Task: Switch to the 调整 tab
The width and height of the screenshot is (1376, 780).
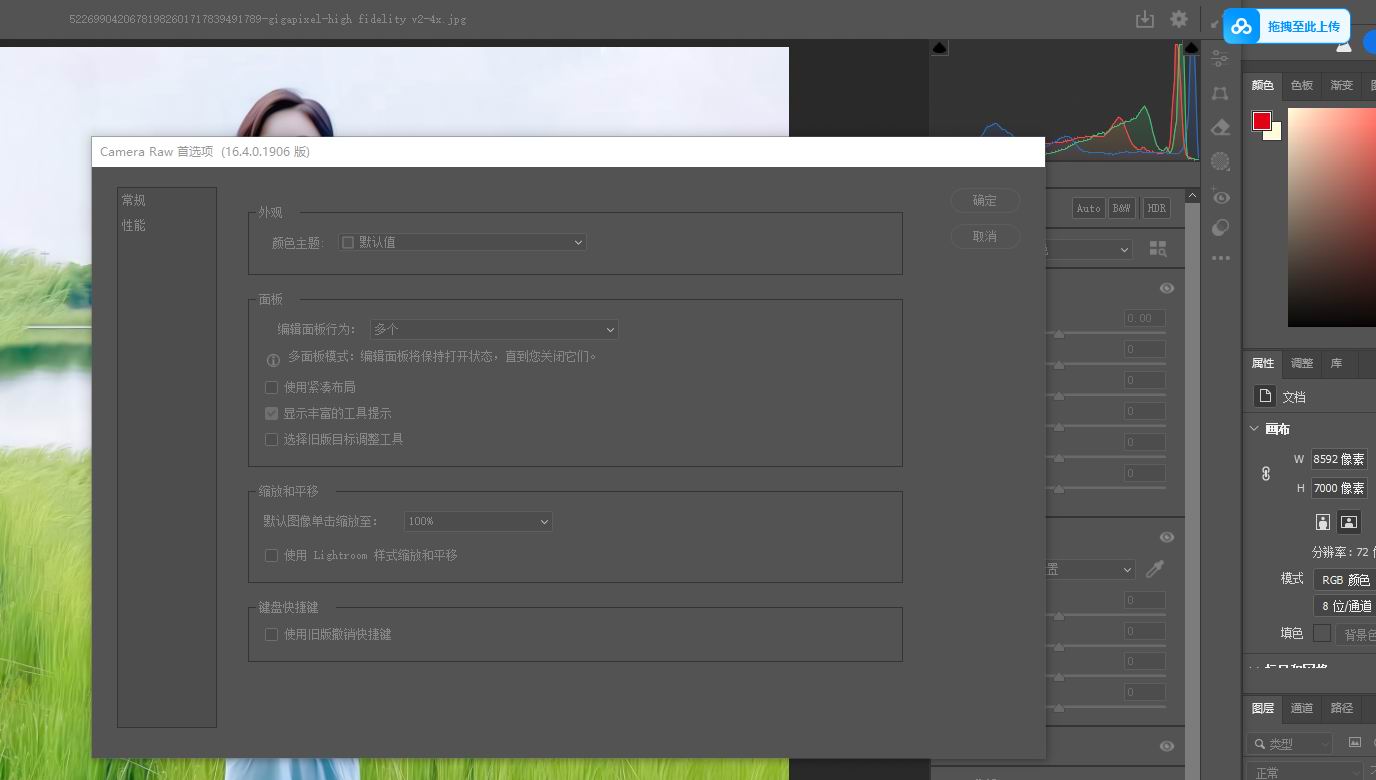Action: tap(1302, 363)
